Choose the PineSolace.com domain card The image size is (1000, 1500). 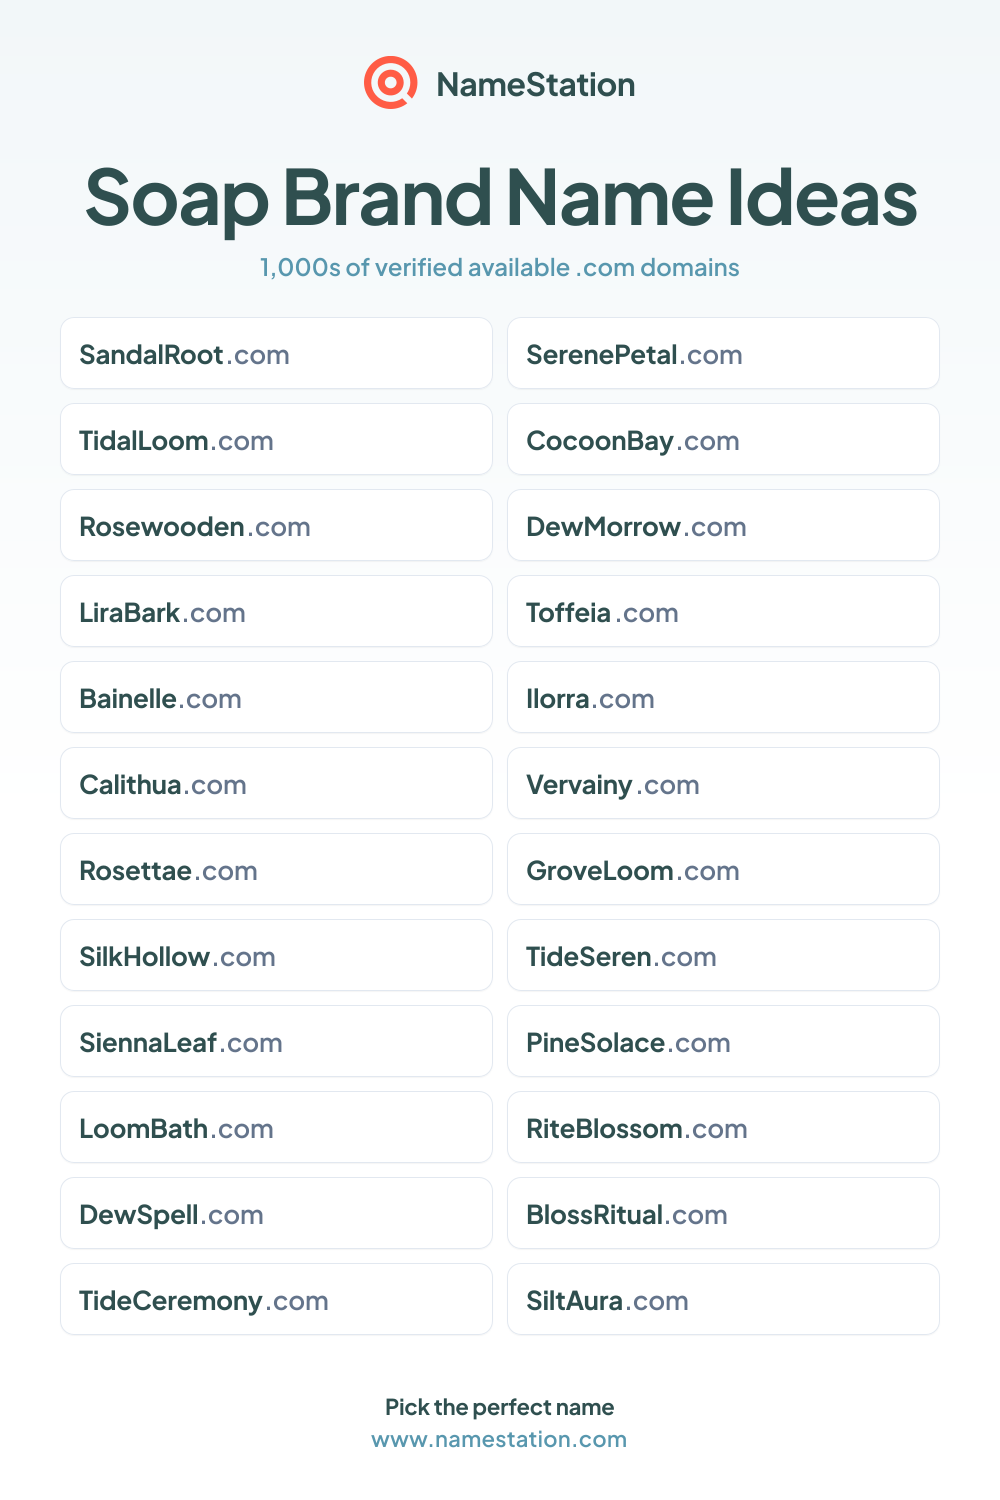pos(723,1041)
